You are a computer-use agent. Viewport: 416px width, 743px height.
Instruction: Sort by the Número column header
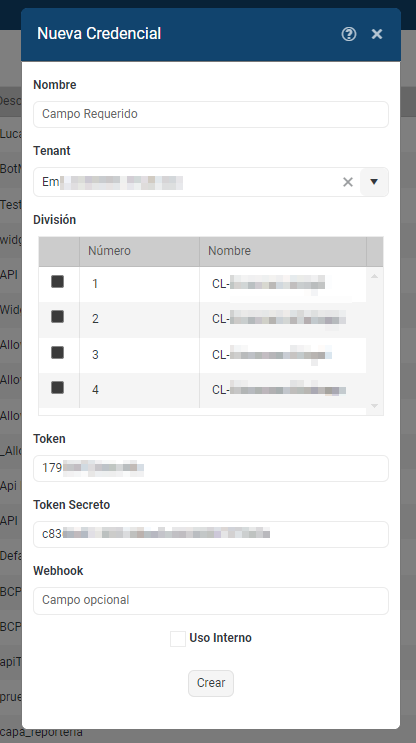click(139, 251)
